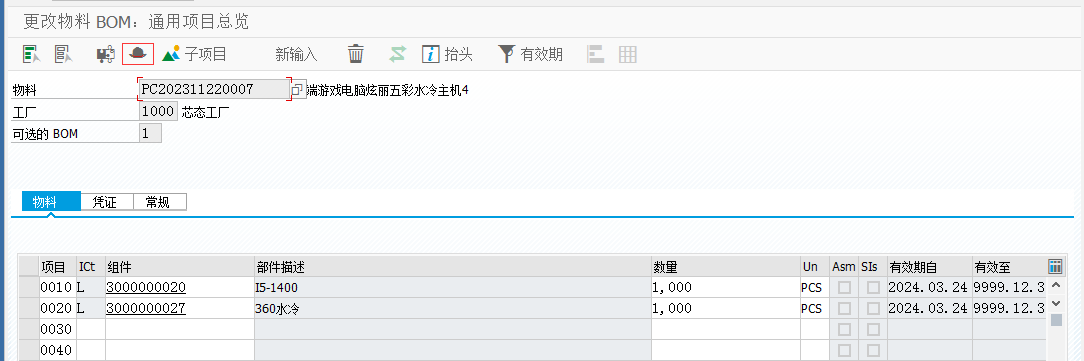The image size is (1084, 361).
Task: Click the green swap arrows icon
Action: [x=398, y=54]
